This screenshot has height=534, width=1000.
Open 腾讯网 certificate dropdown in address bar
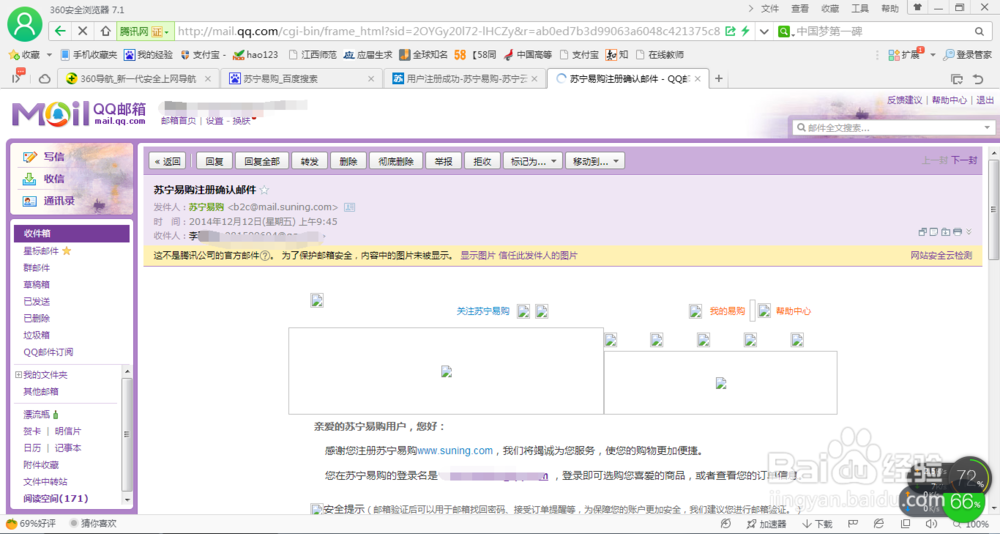point(145,31)
